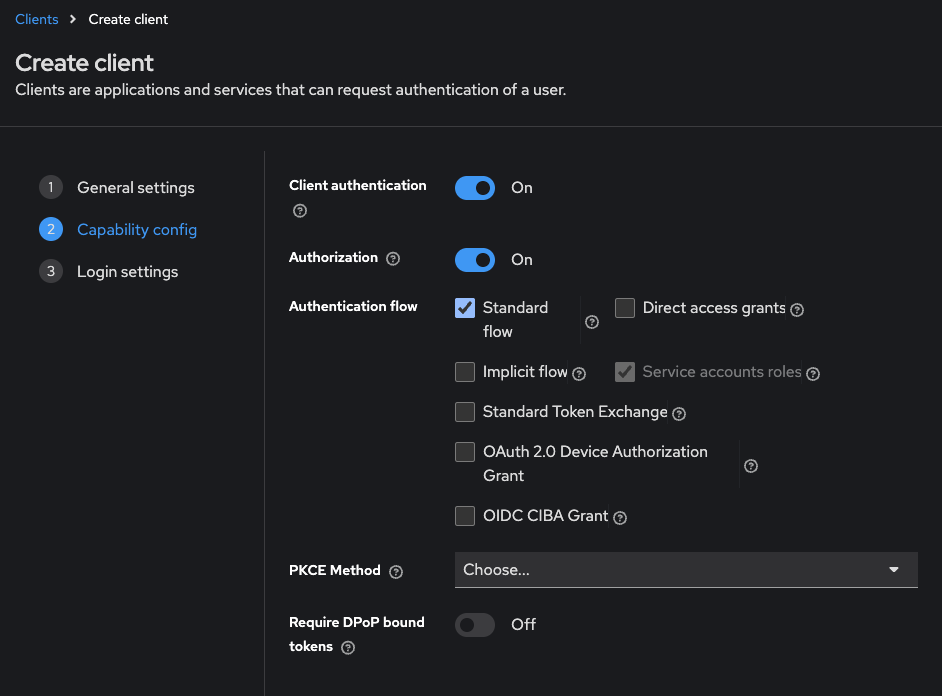Turn off the Client authentication toggle
The image size is (942, 696).
[x=474, y=188]
